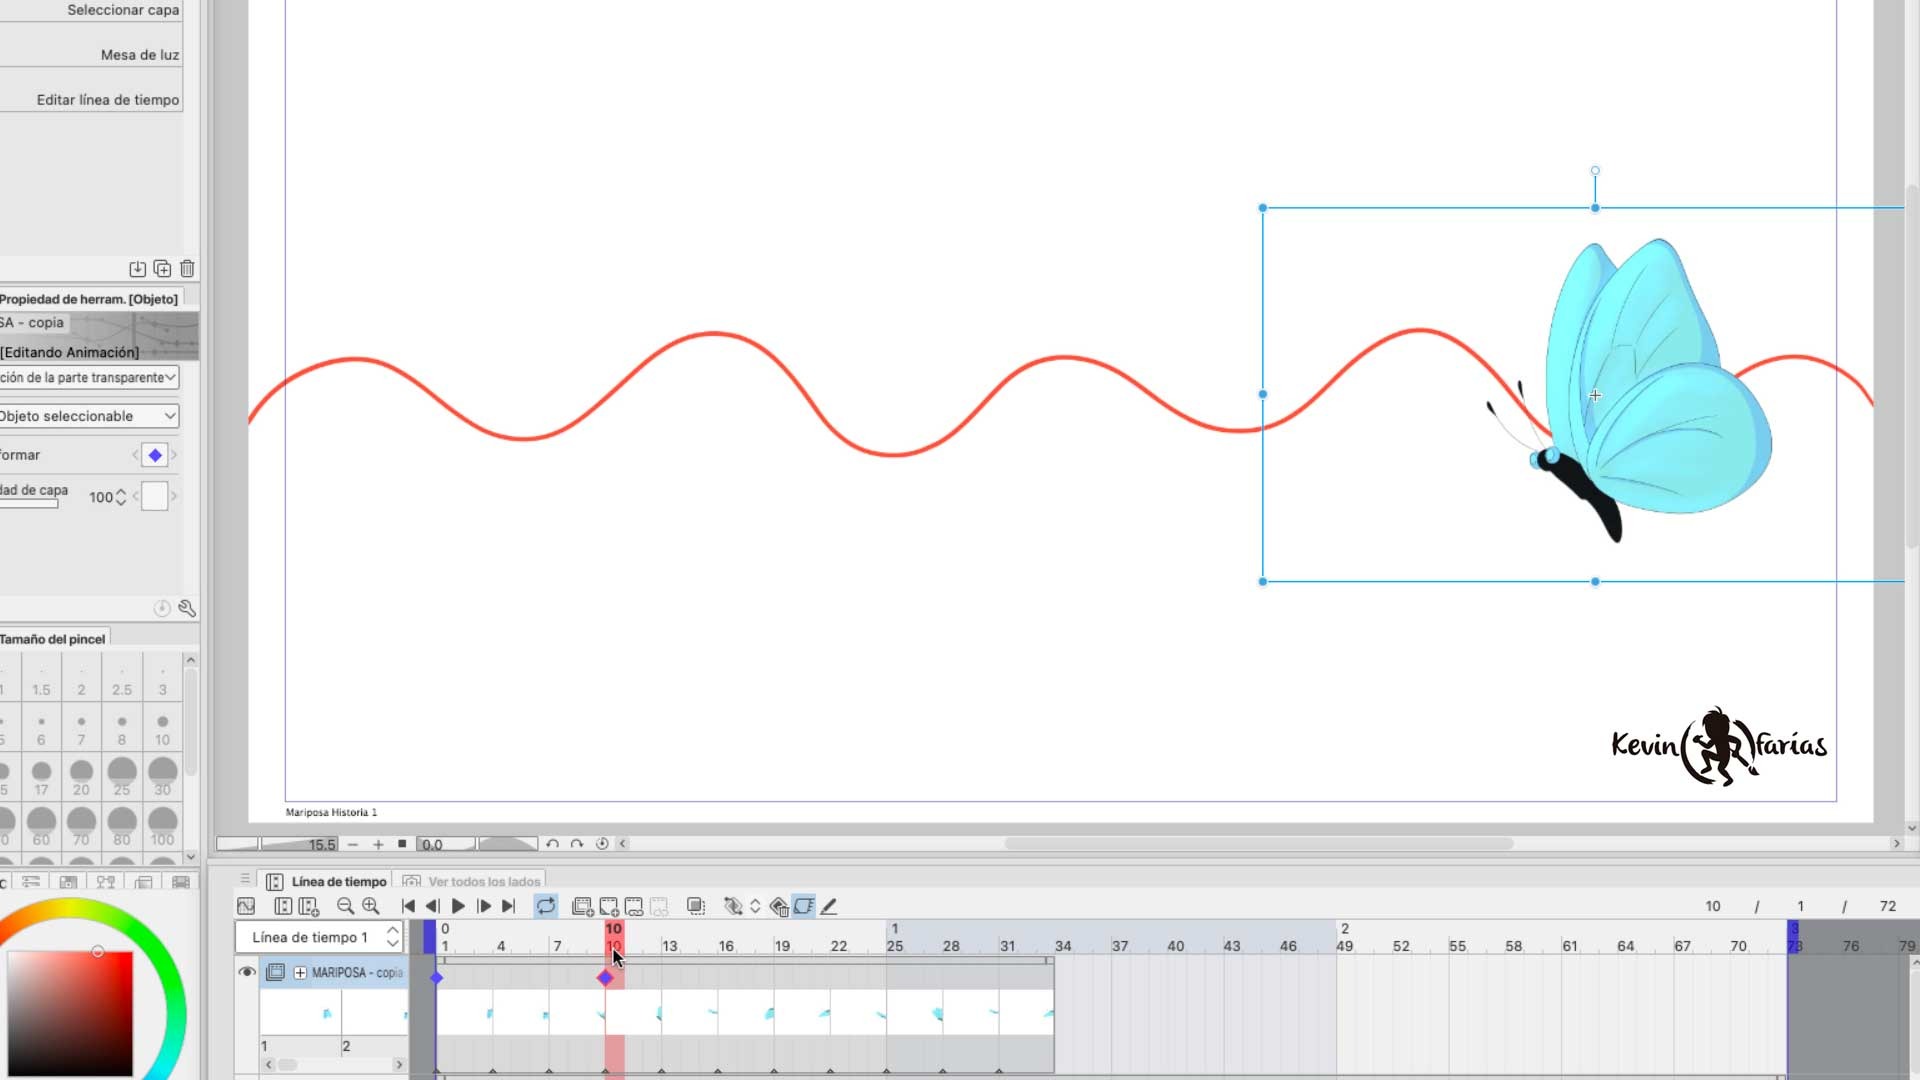Image resolution: width=1920 pixels, height=1080 pixels.
Task: Hide the MARIPOSA - copia layer
Action: click(247, 971)
